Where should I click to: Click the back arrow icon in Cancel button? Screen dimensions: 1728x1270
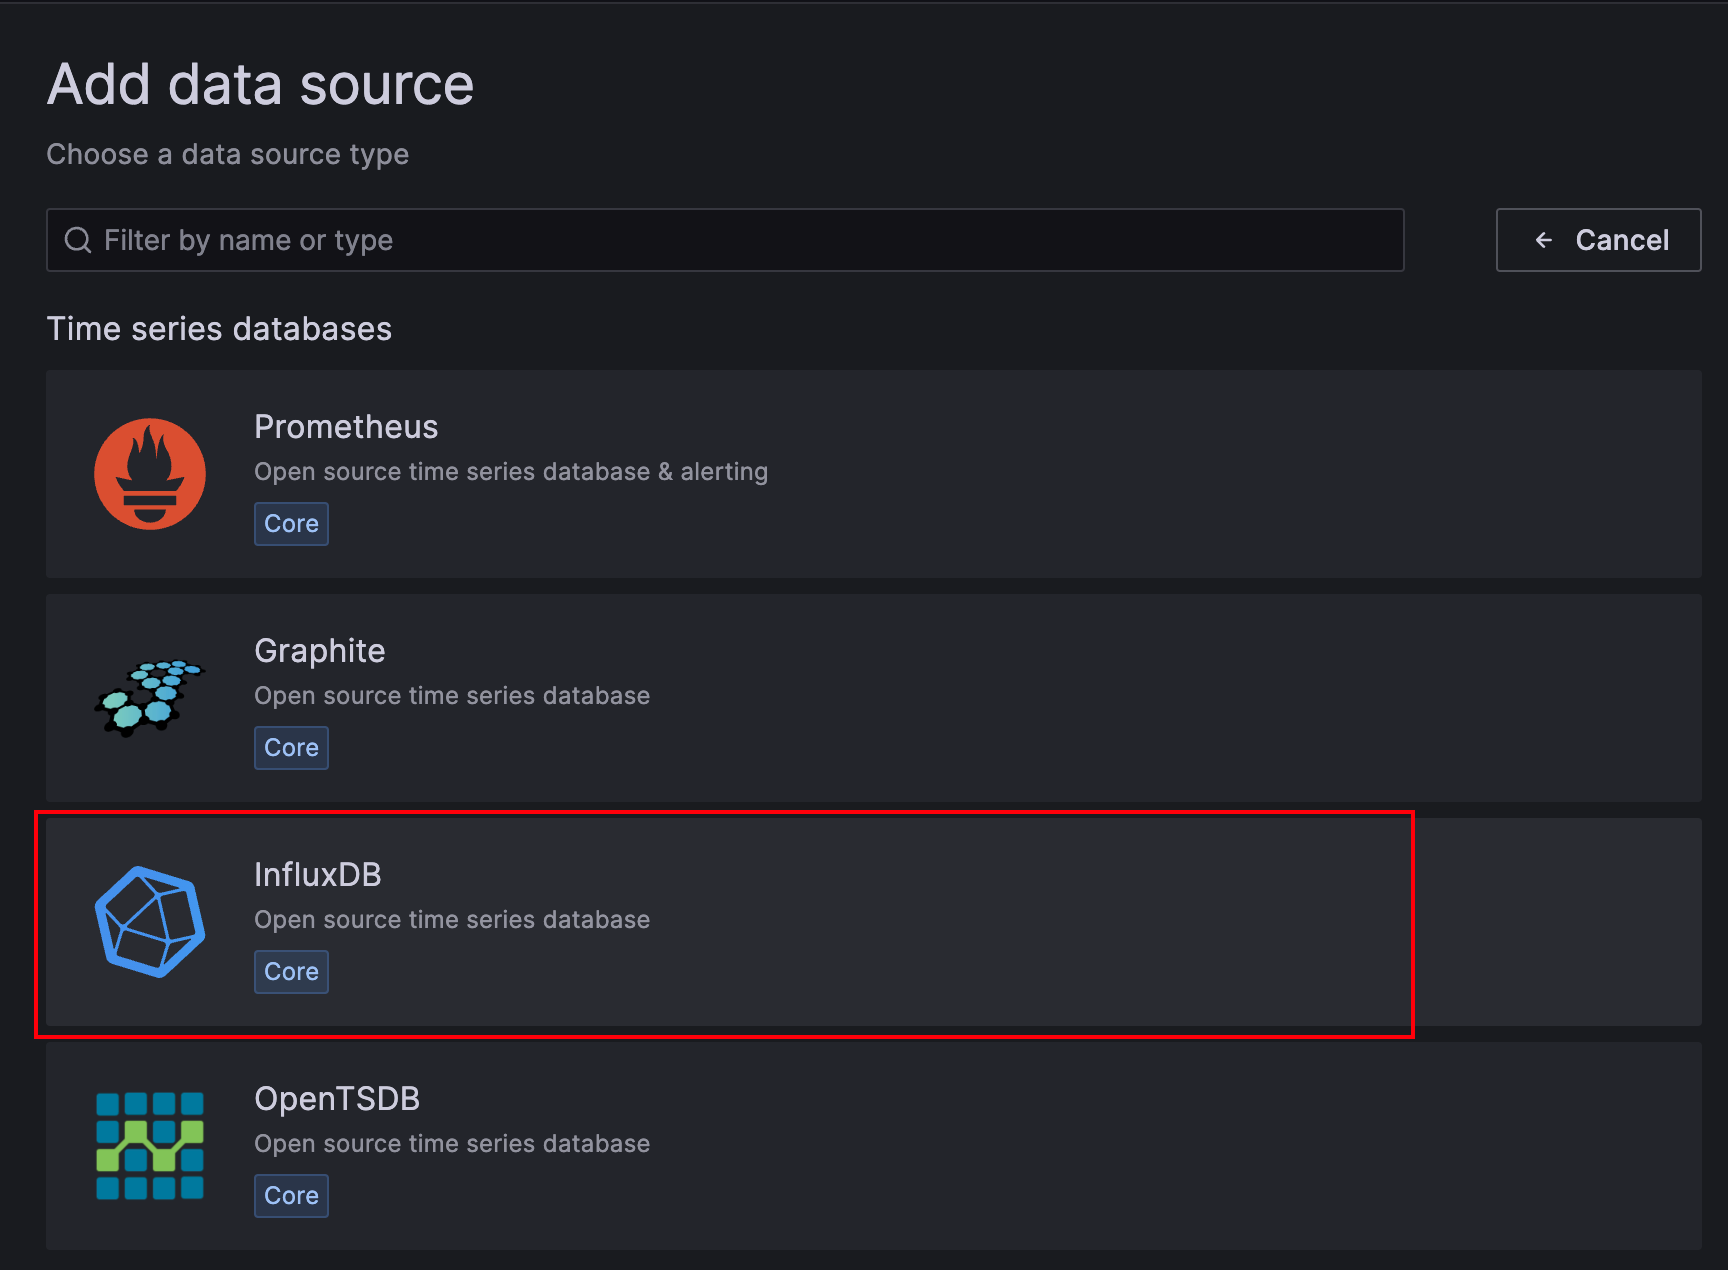pyautogui.click(x=1544, y=240)
